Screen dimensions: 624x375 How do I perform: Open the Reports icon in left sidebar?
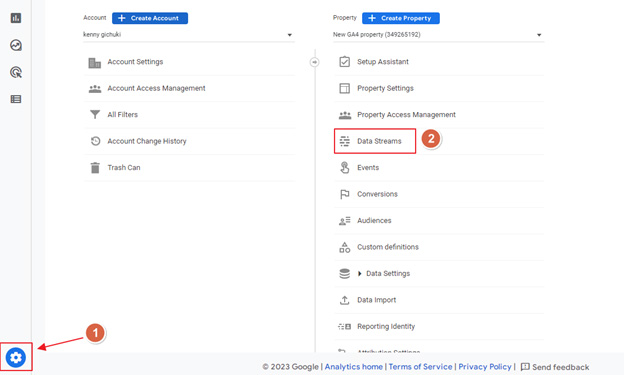pyautogui.click(x=16, y=18)
